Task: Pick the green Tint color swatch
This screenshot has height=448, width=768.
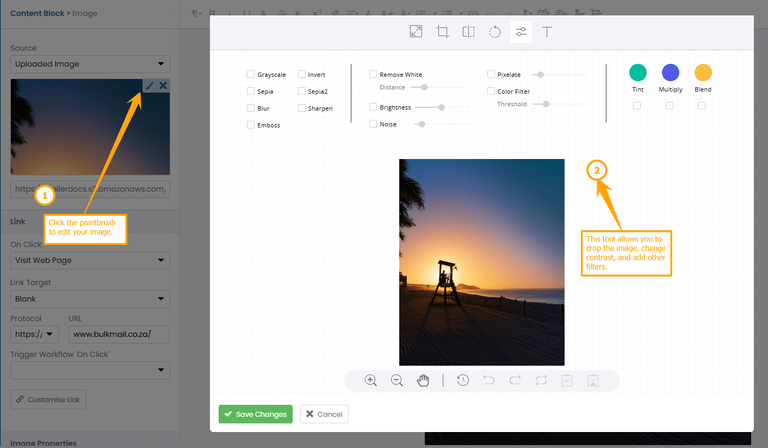Action: click(638, 72)
